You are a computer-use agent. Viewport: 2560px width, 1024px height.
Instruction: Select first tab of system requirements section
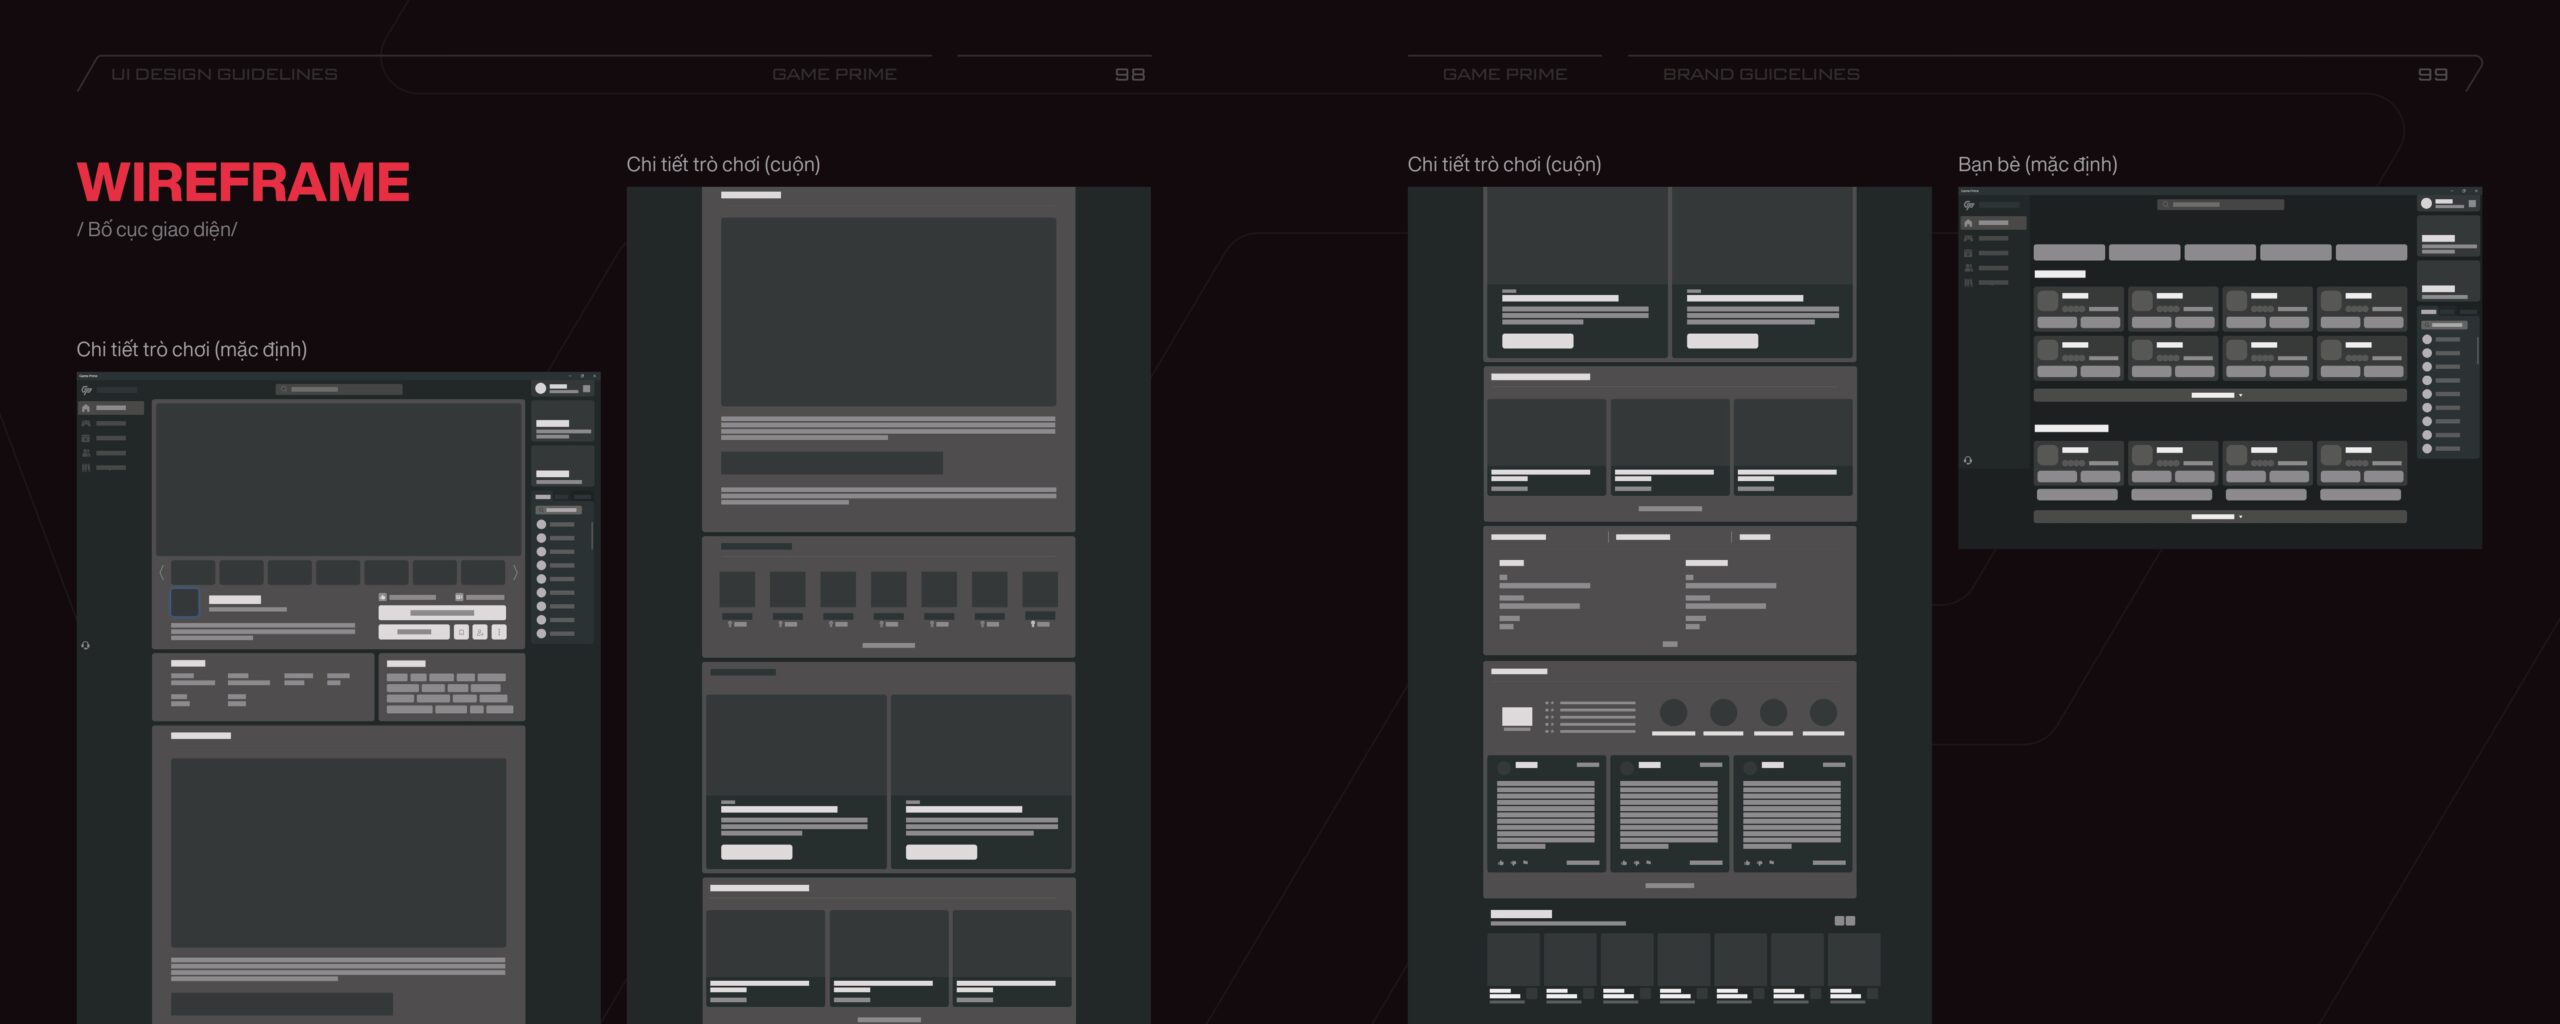(1518, 537)
